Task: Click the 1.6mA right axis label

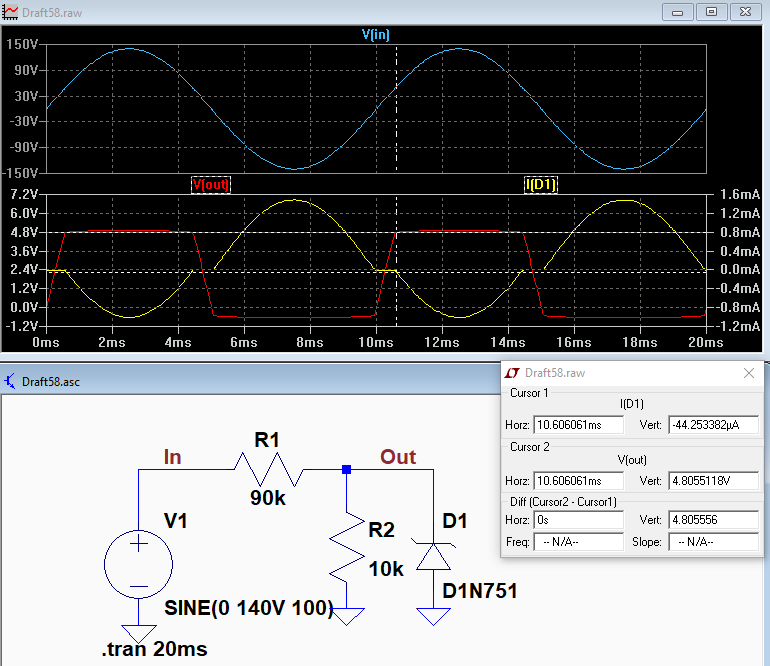Action: pyautogui.click(x=740, y=194)
